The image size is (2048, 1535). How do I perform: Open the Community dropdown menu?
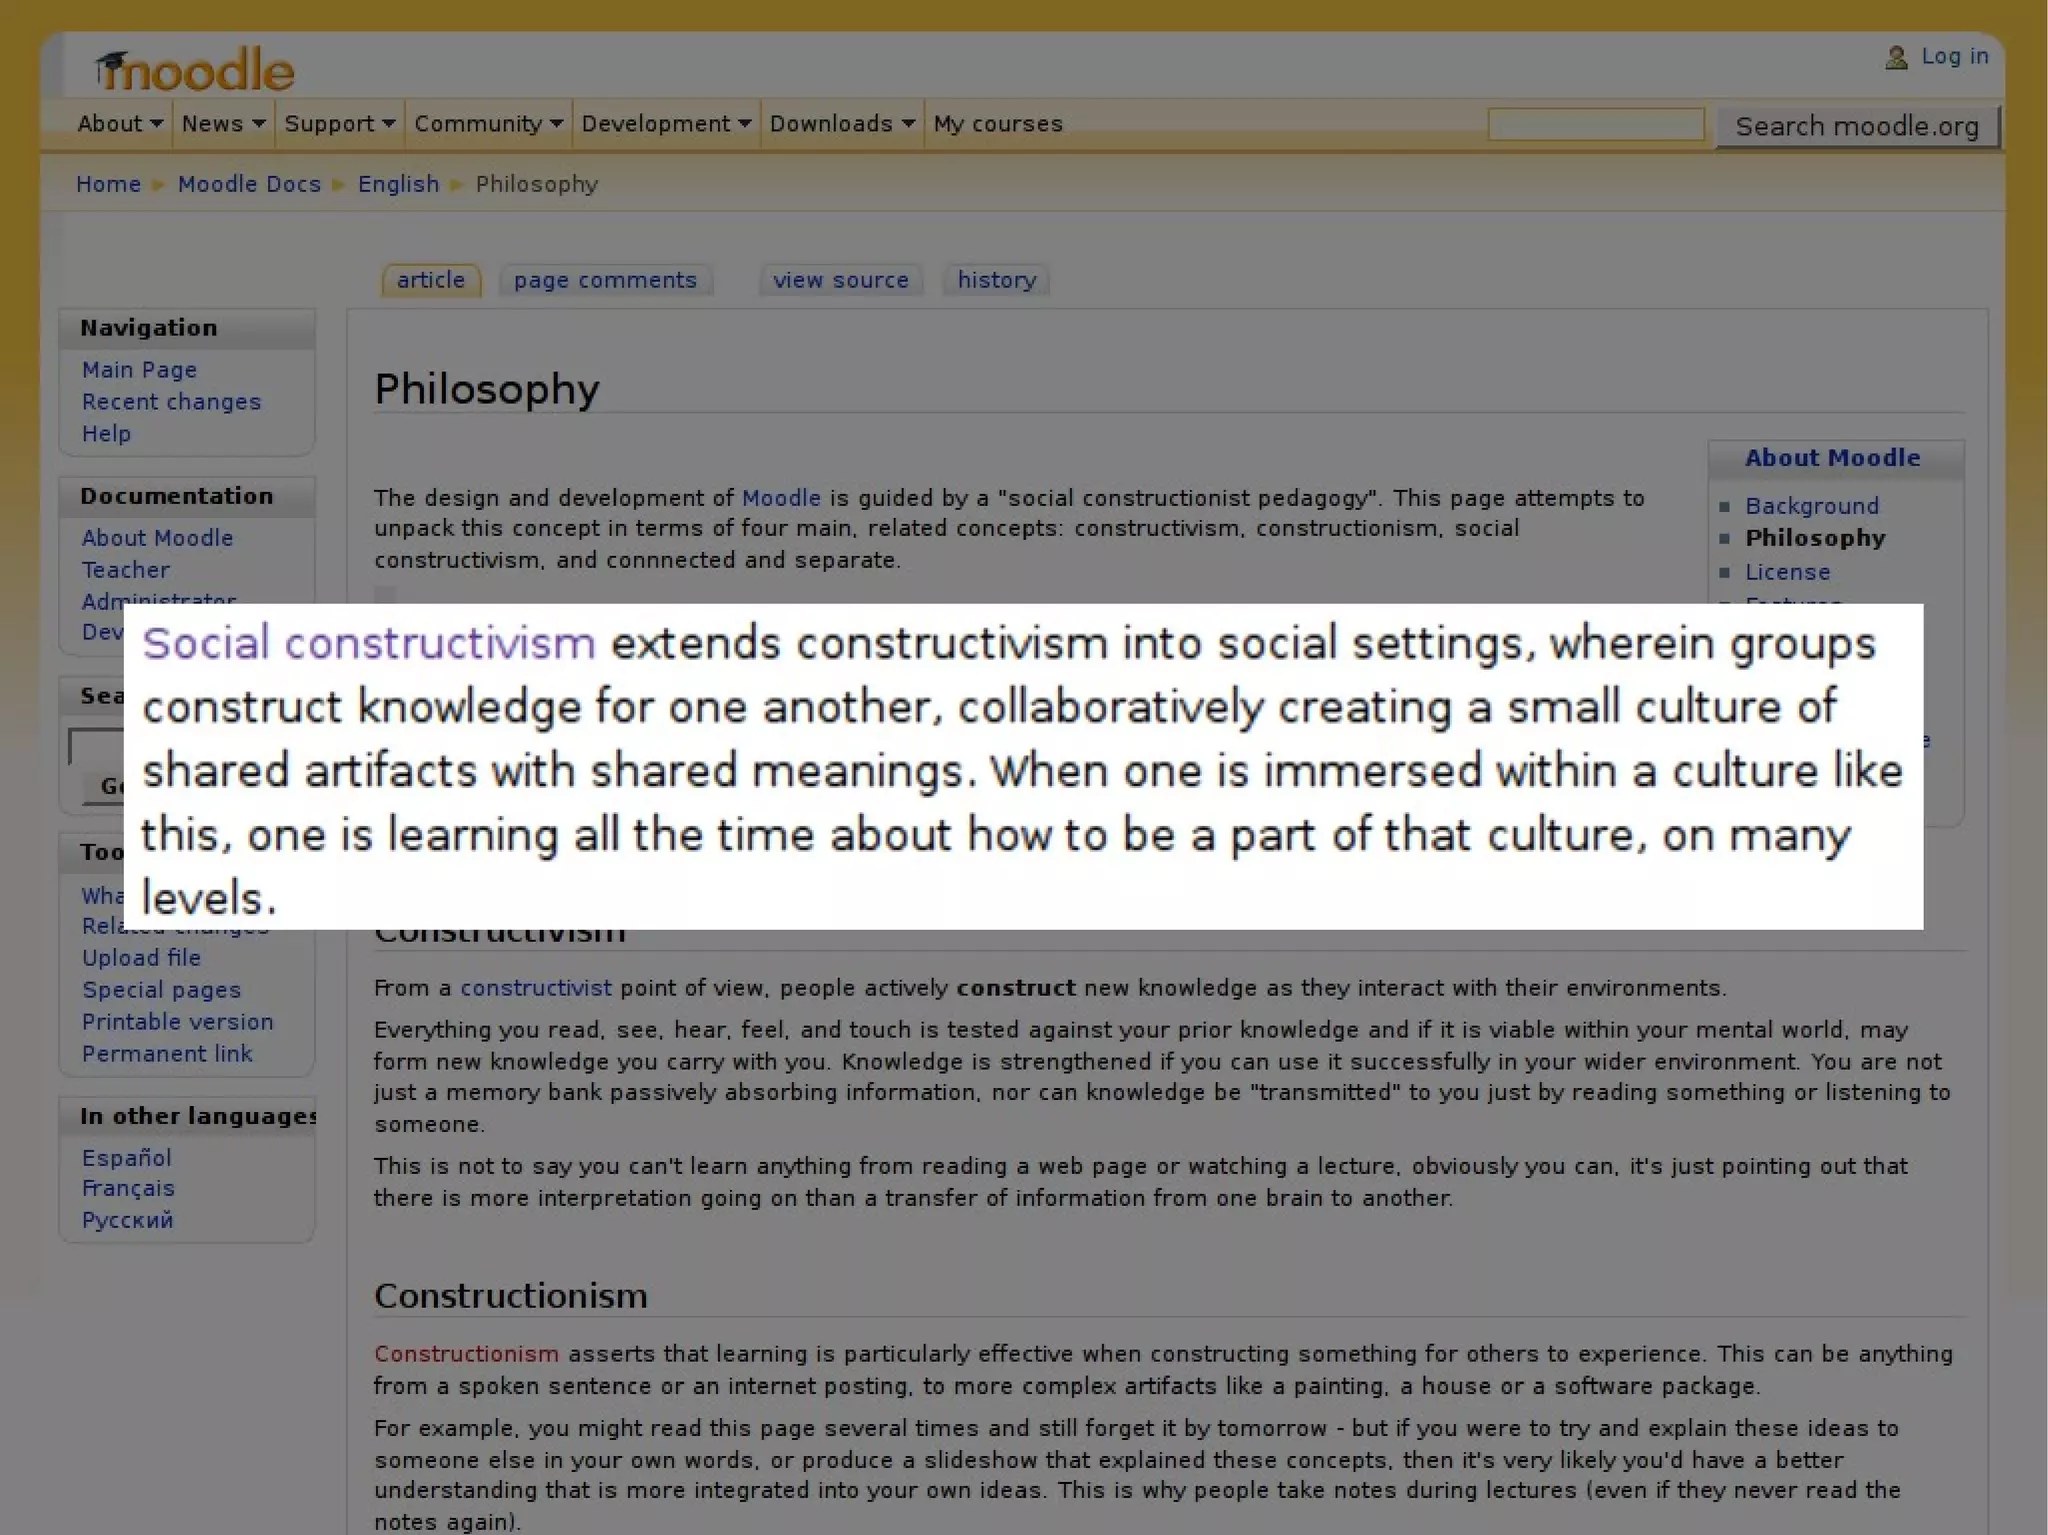[x=488, y=124]
